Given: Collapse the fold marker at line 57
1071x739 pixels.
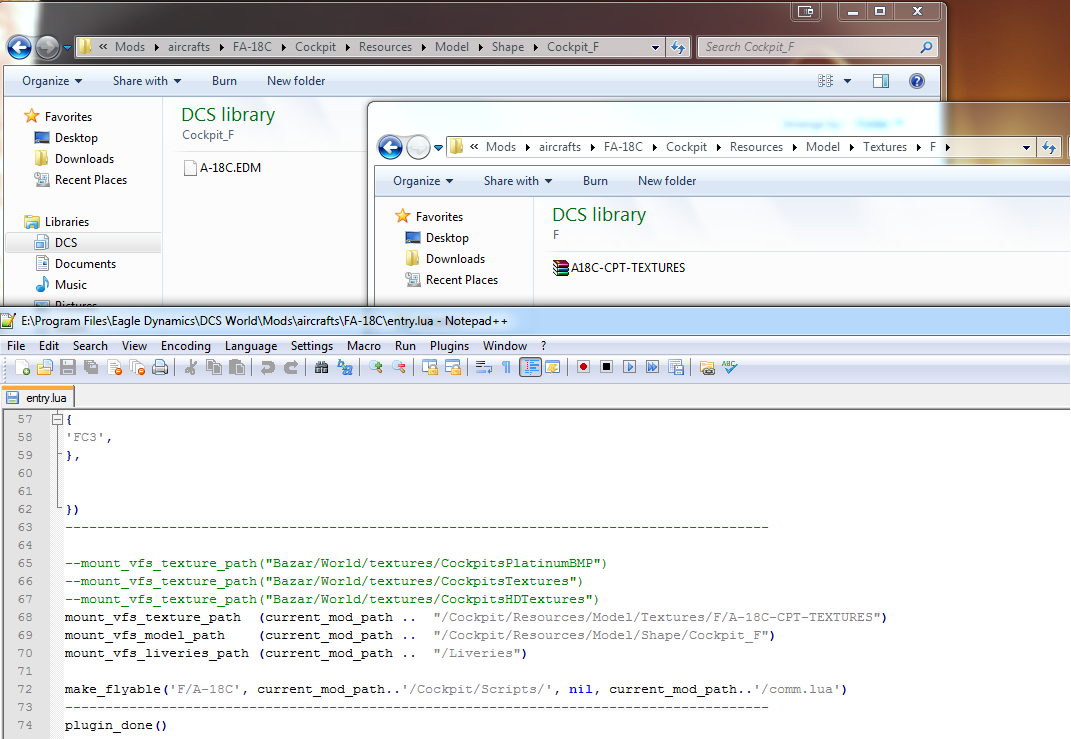Looking at the screenshot, I should [58, 419].
